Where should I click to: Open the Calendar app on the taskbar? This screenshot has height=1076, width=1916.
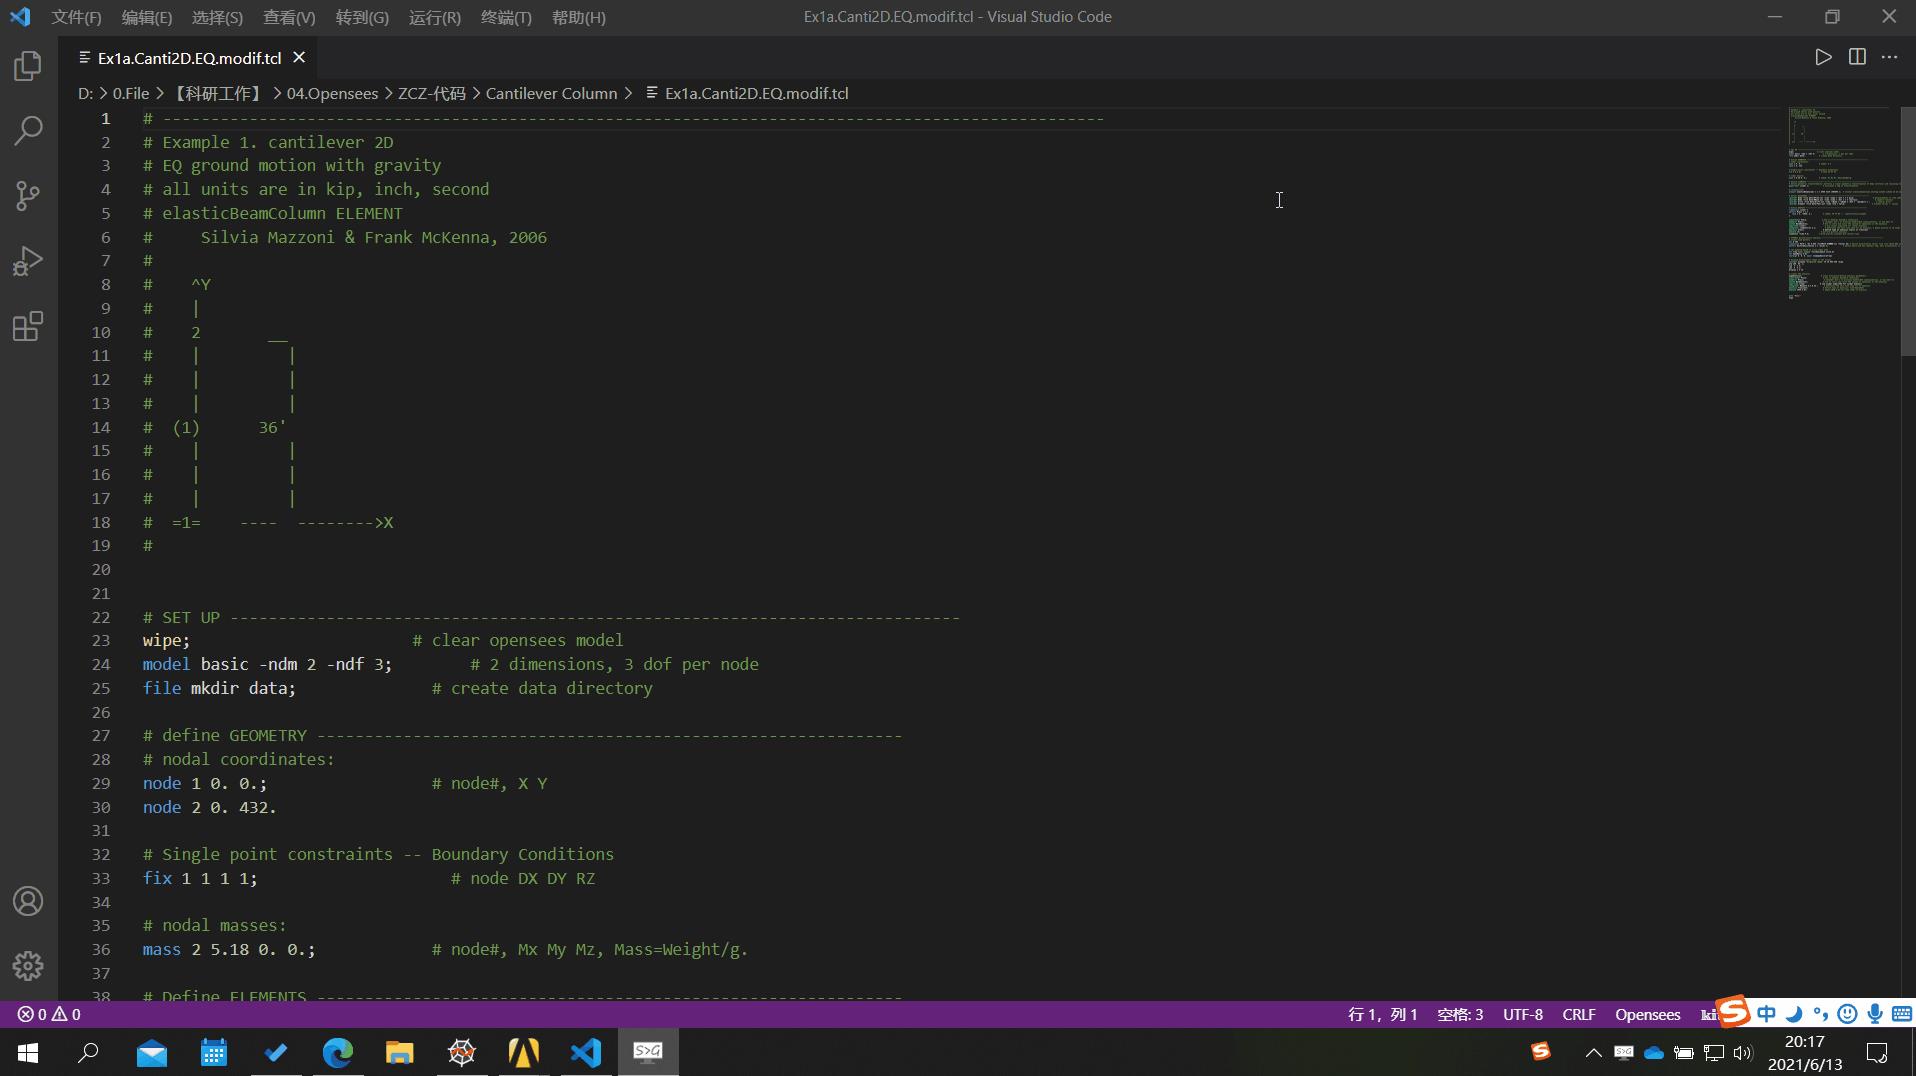pos(214,1052)
